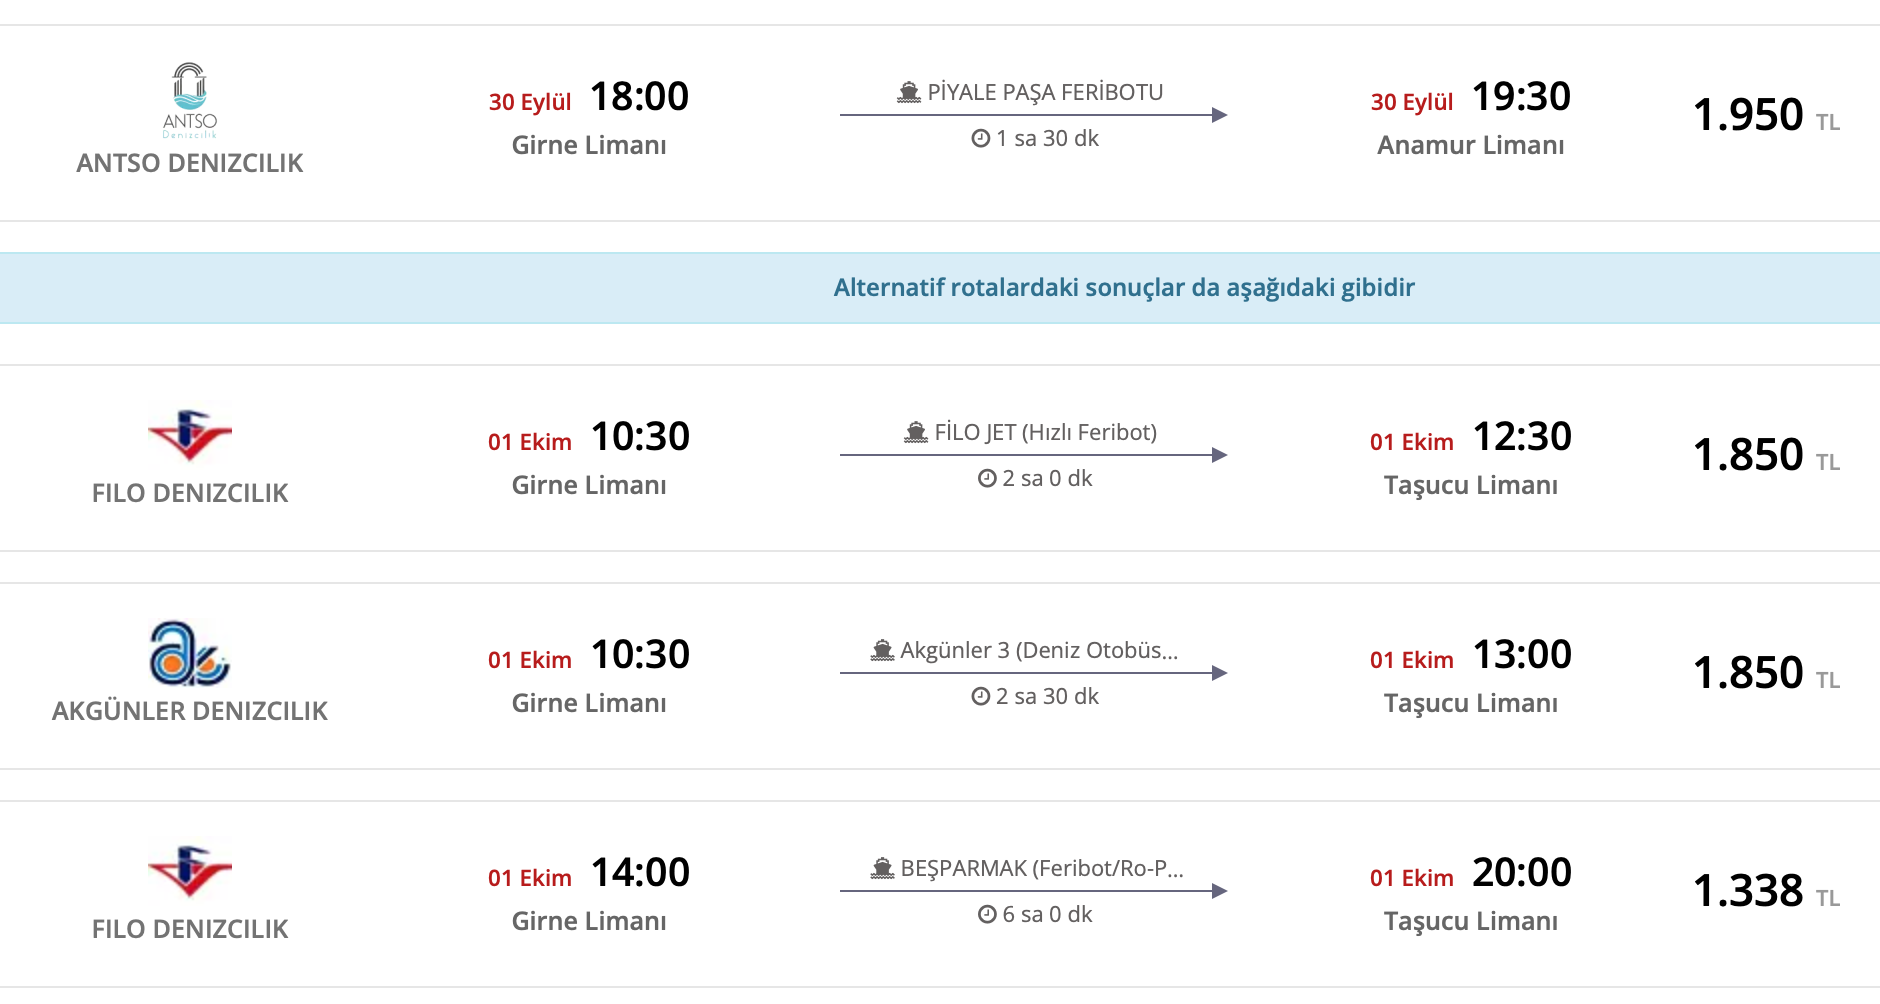Click the truncated Akgünler 3 vessel name
This screenshot has width=1880, height=1004.
point(1038,651)
